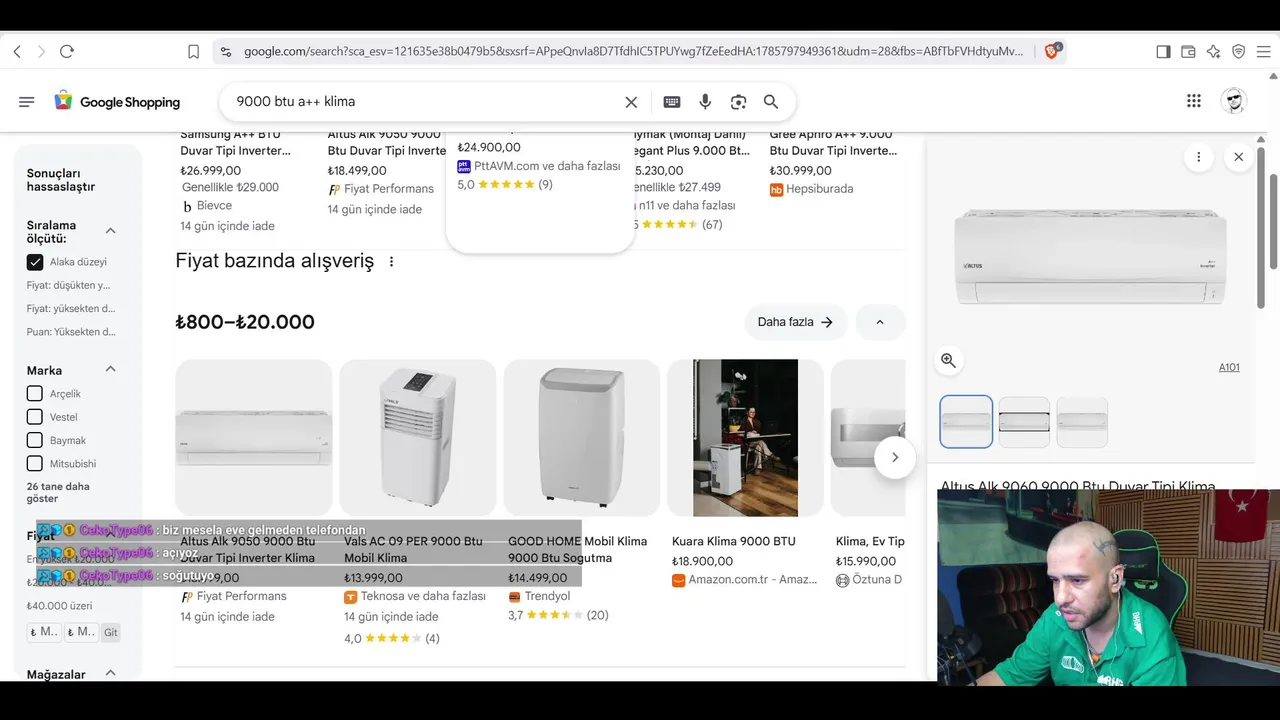This screenshot has width=1280, height=720.
Task: Show 26 more brands
Action: 58,492
